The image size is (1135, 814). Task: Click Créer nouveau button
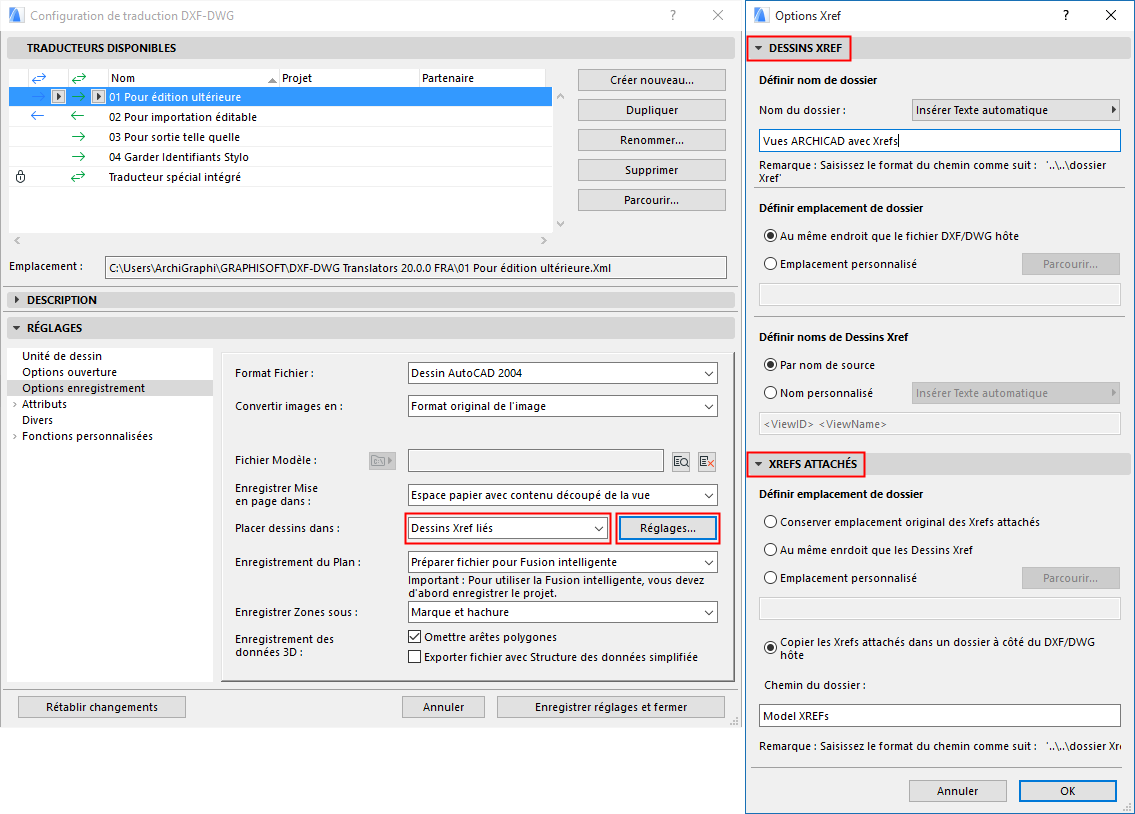tap(651, 80)
